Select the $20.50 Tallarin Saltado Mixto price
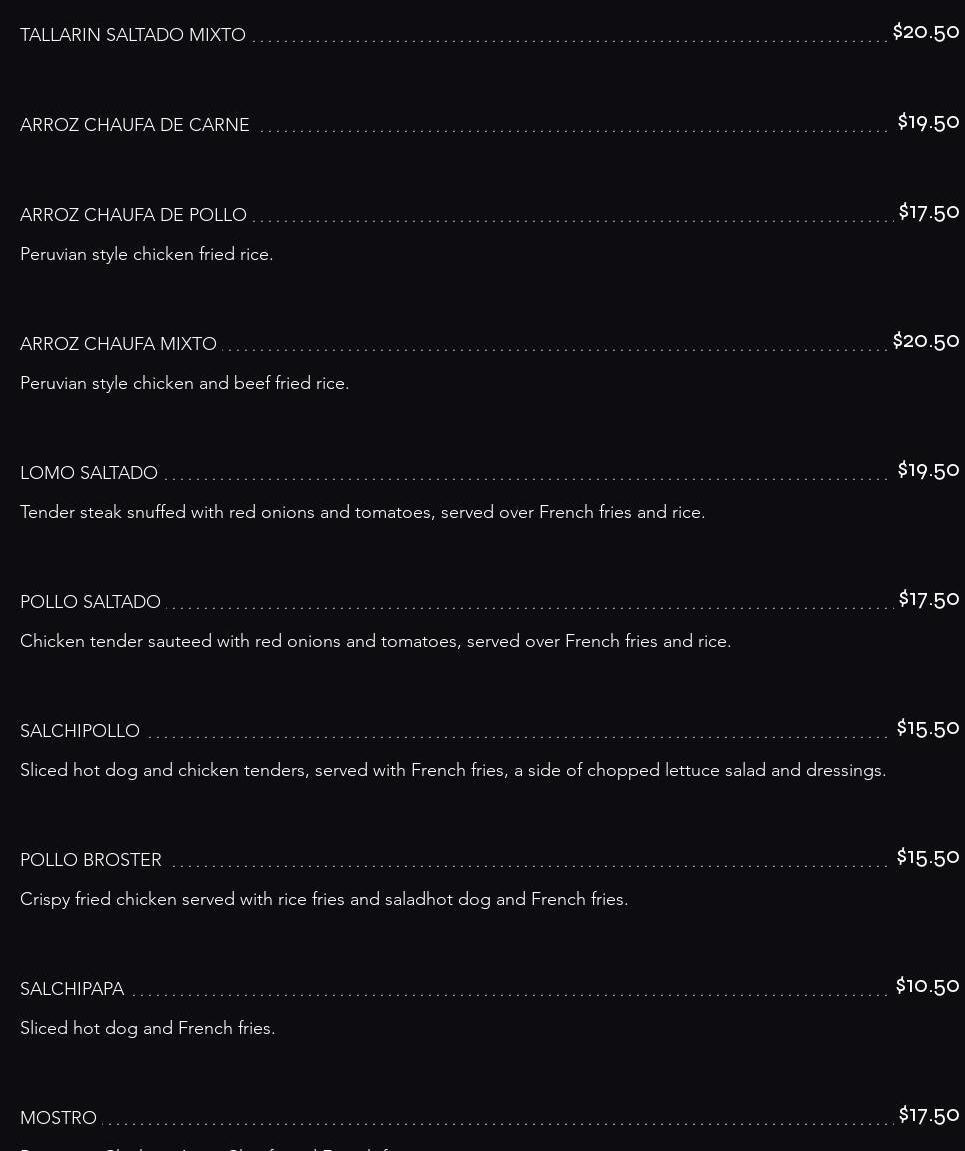Image resolution: width=965 pixels, height=1151 pixels. click(x=926, y=31)
